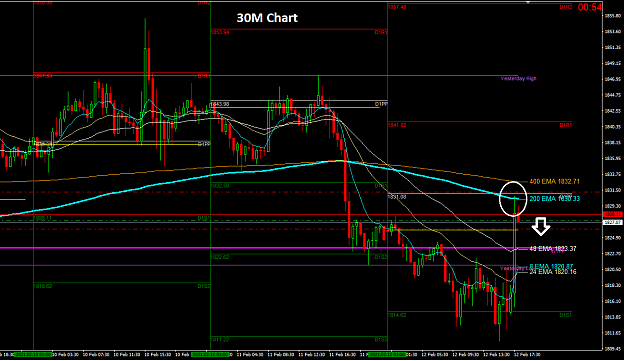Viewport: 625px width, 361px height.
Task: Click the 10 Feb 15:30 time axis label
Action: point(158,354)
